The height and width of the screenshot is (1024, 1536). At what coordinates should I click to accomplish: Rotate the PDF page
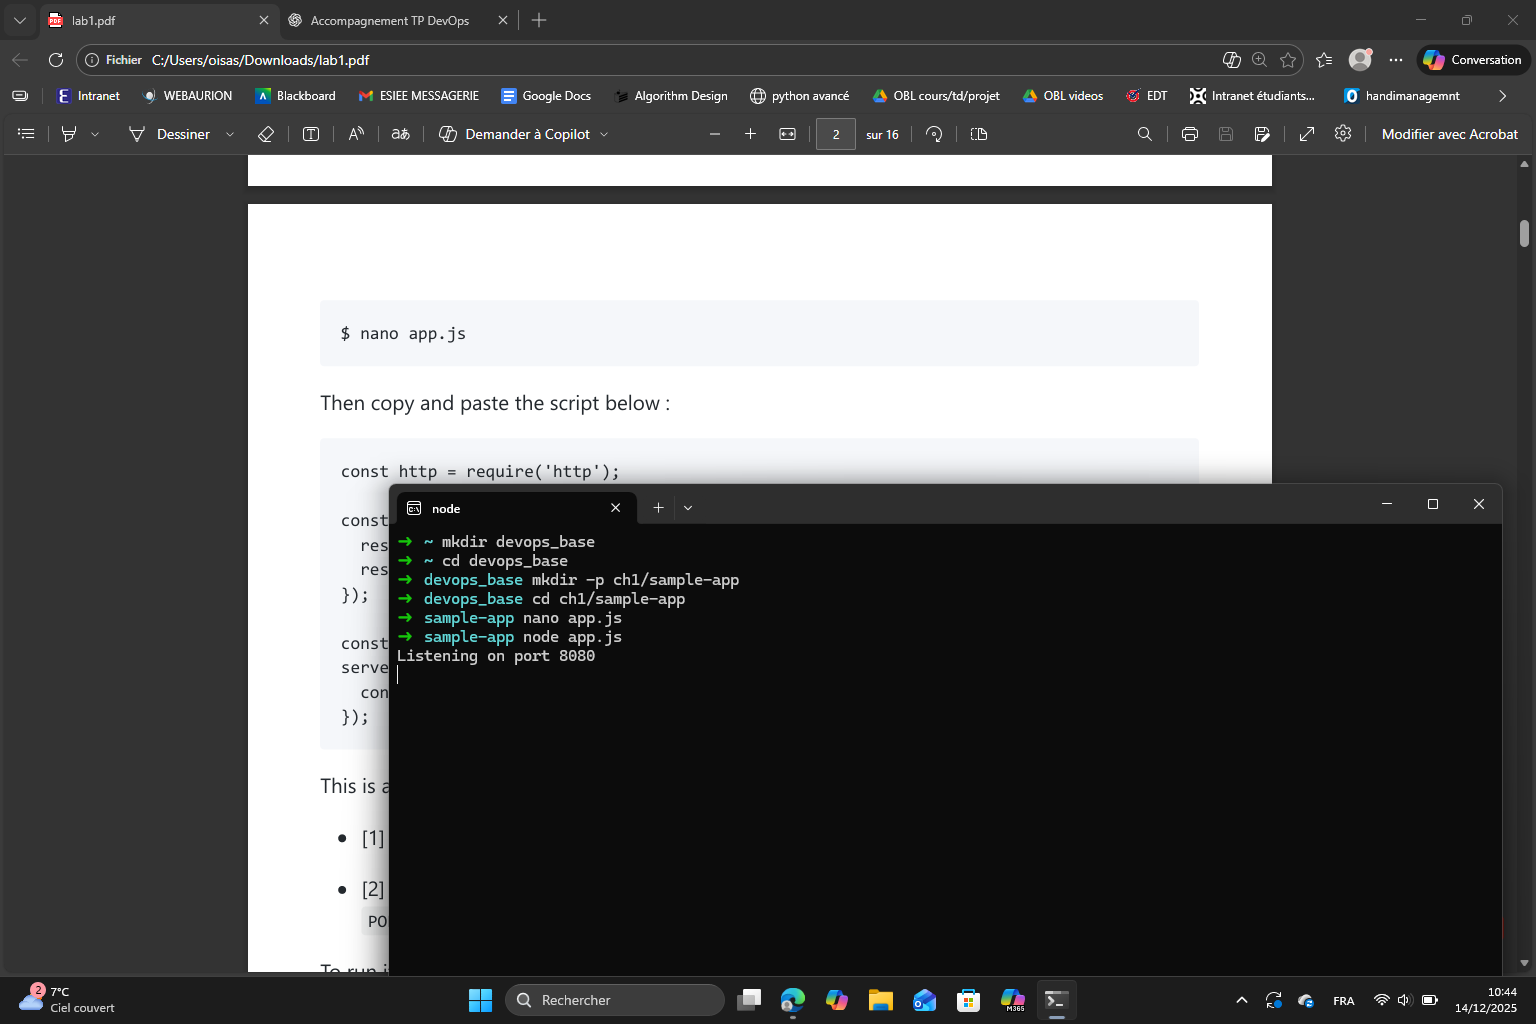tap(933, 133)
